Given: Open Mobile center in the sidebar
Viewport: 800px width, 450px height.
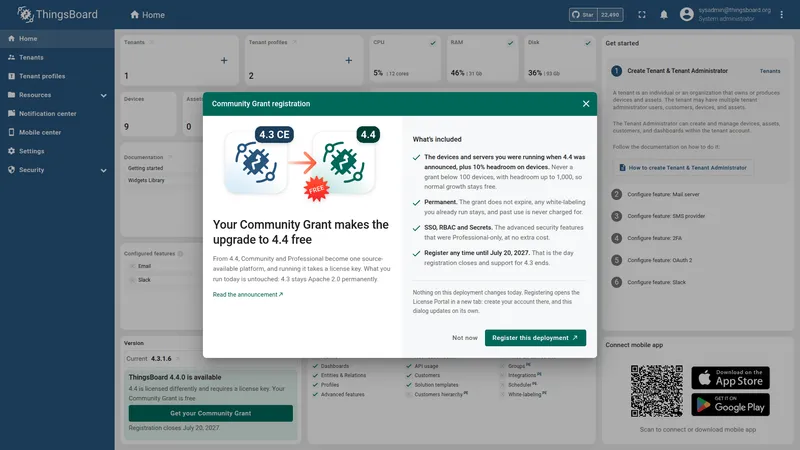Looking at the screenshot, I should [57, 132].
